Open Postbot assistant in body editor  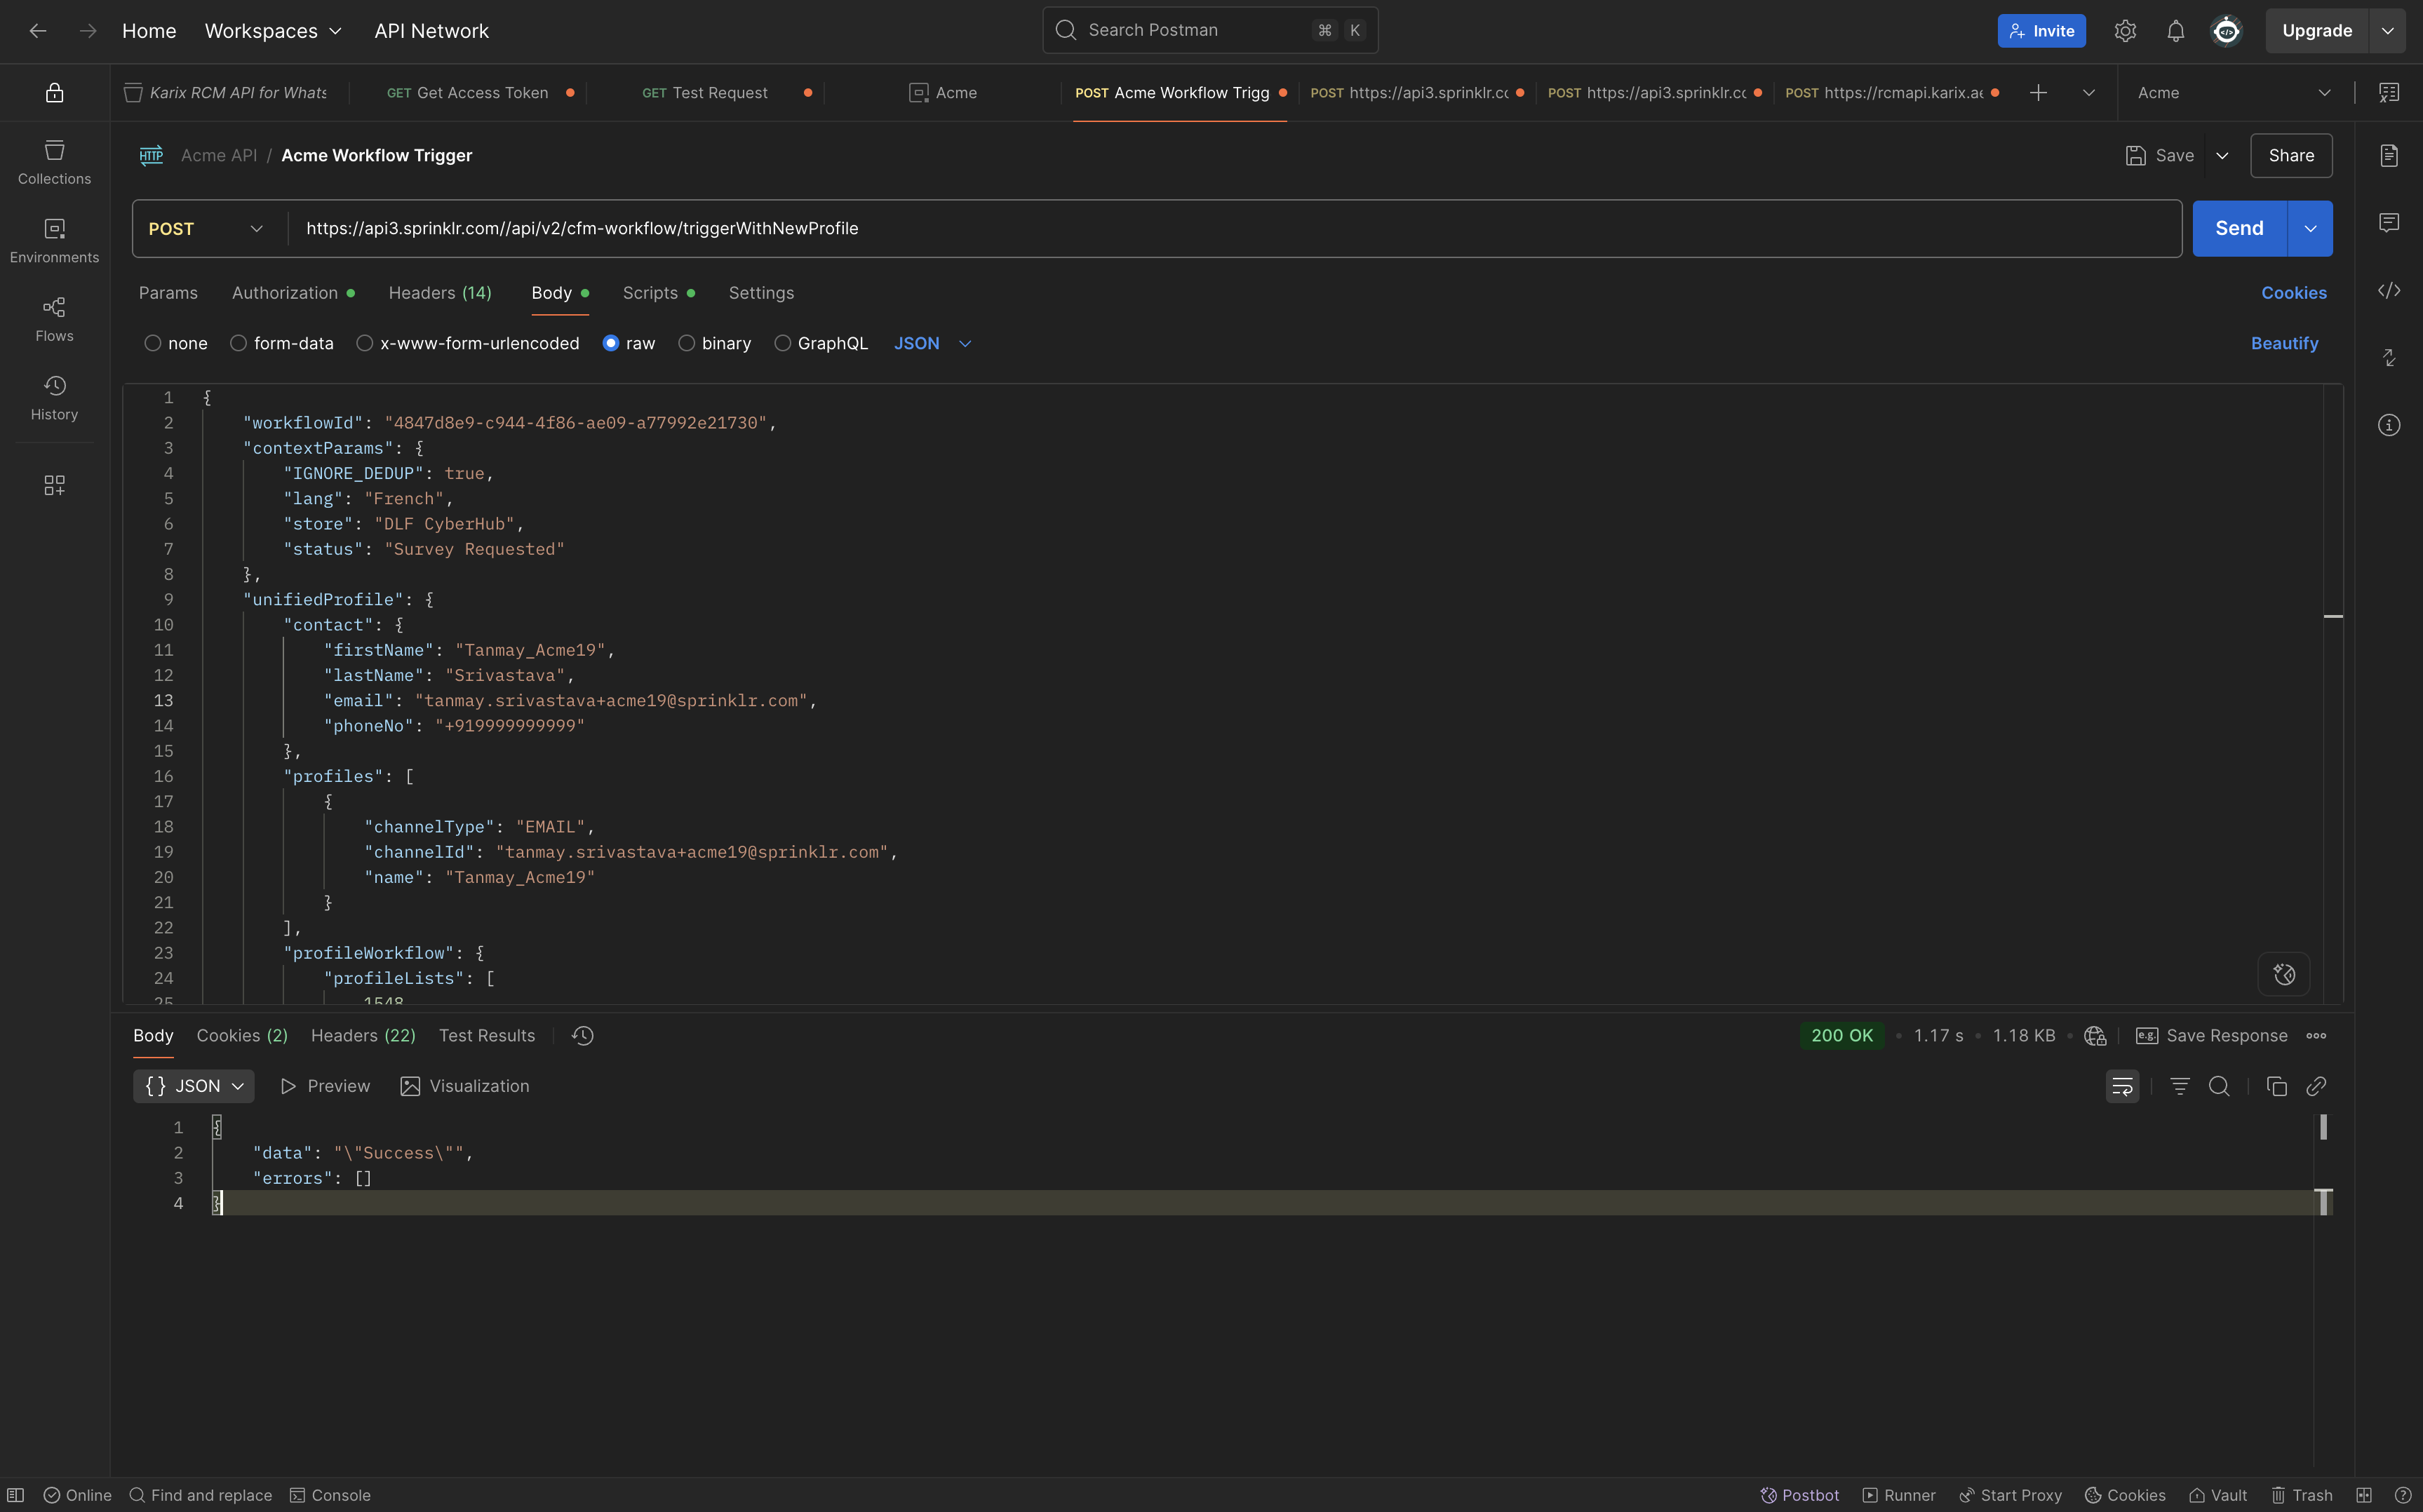2284,974
